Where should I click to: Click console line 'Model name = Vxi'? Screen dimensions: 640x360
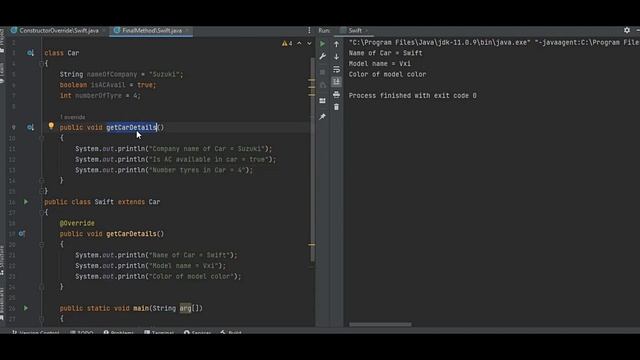click(380, 64)
